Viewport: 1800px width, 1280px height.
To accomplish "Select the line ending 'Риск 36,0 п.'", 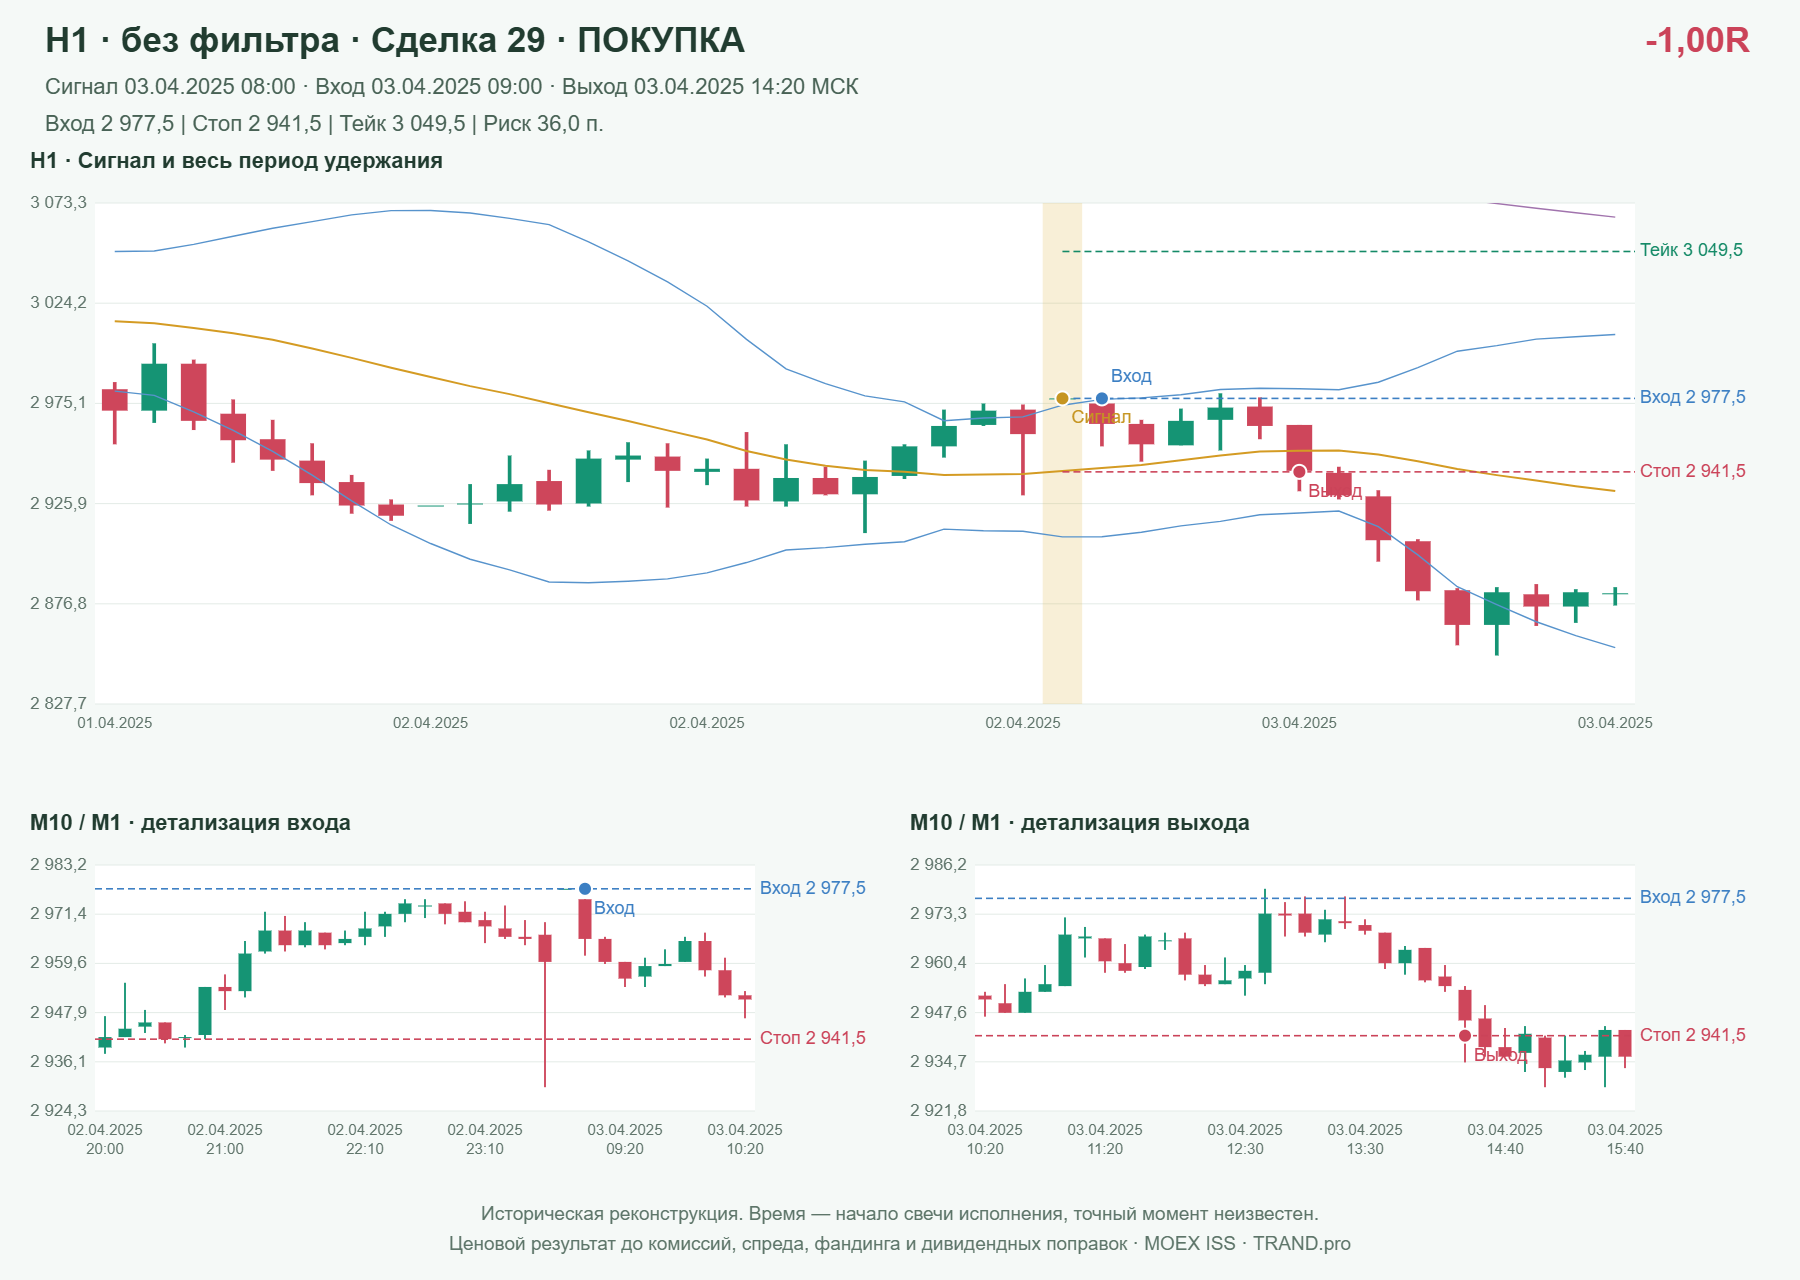I will (x=324, y=124).
